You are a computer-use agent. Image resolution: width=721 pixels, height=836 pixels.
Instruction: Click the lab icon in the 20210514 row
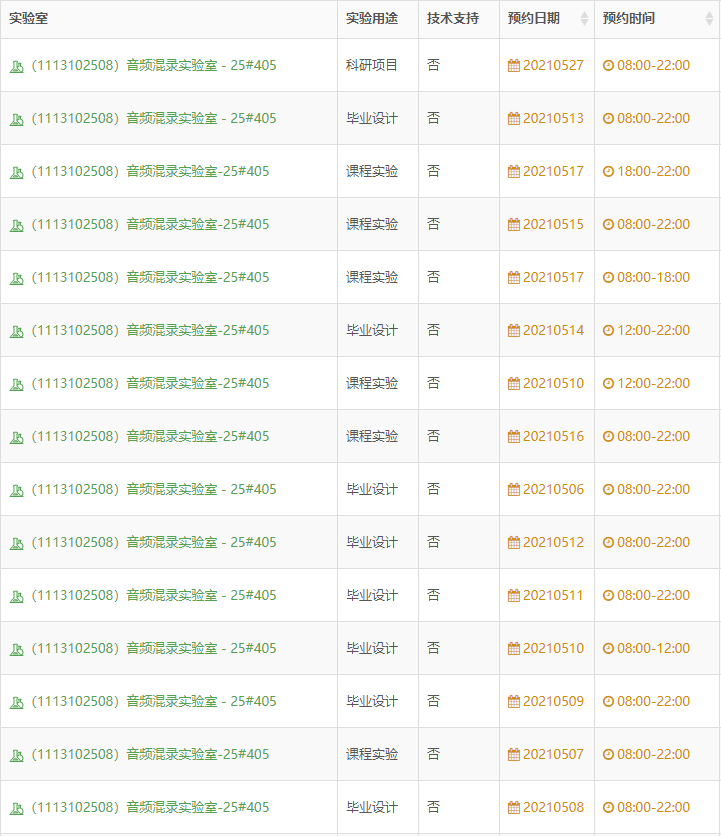tap(17, 332)
